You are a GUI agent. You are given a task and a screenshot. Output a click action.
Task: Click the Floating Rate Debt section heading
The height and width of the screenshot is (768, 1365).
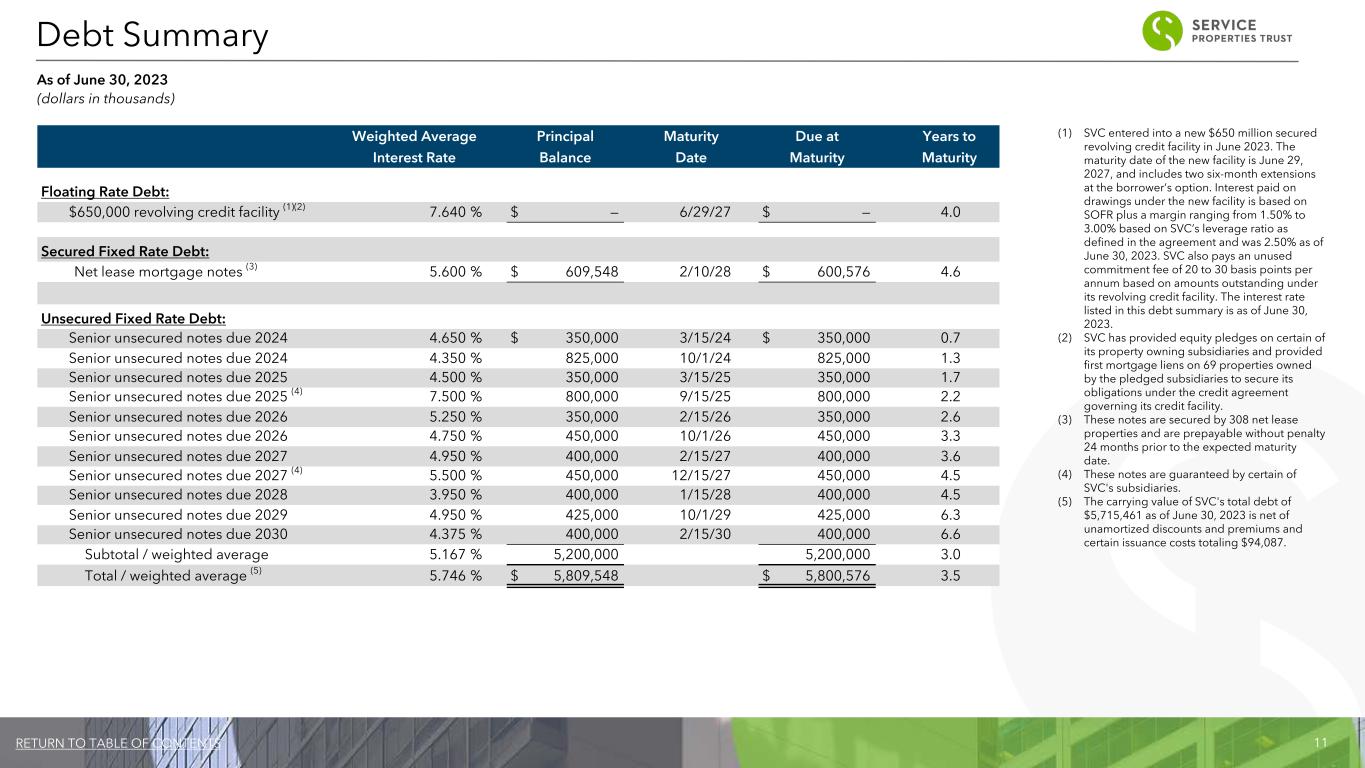(105, 191)
